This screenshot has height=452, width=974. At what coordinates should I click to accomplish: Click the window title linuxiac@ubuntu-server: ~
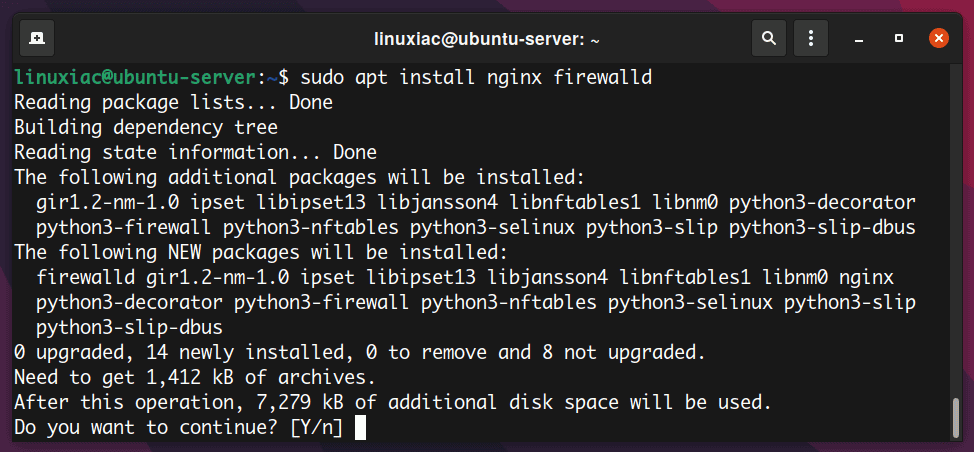click(487, 40)
